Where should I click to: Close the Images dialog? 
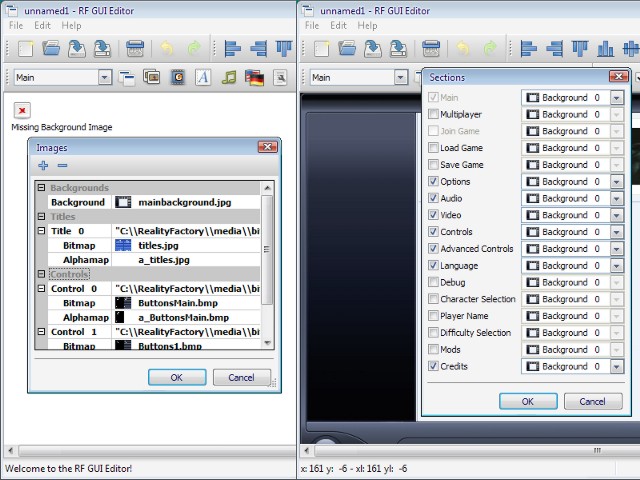coord(268,147)
